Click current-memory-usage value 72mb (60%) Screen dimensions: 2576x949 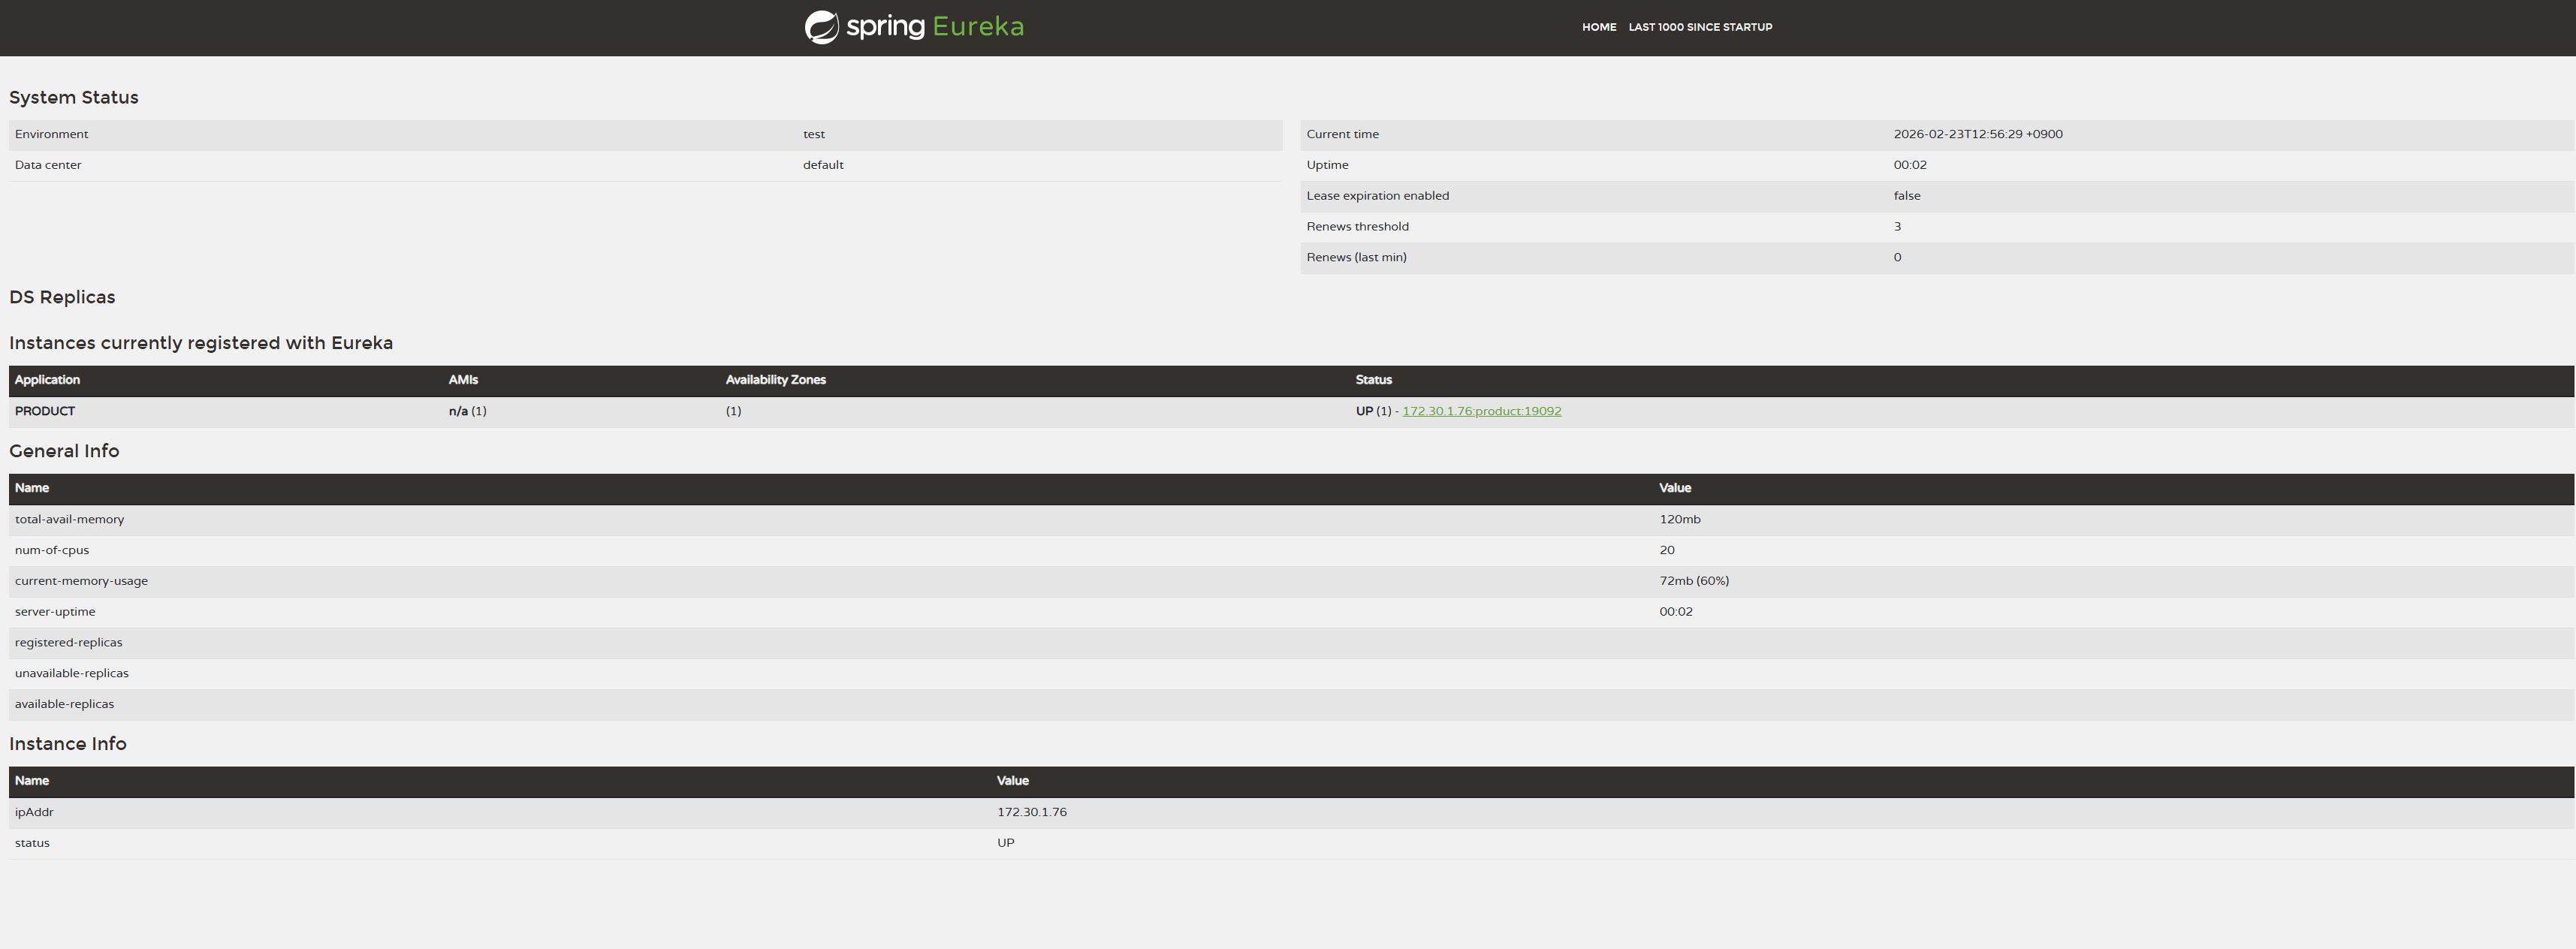pos(1693,581)
